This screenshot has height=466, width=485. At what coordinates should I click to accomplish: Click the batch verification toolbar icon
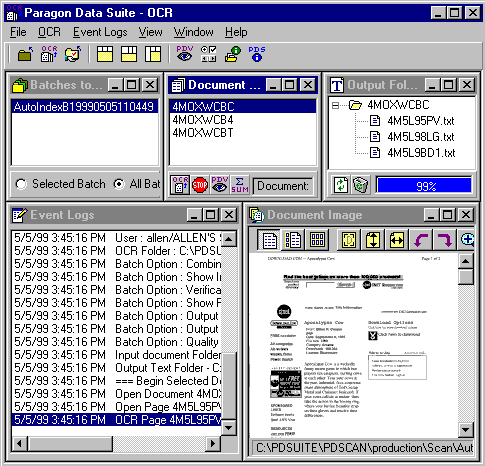[x=72, y=54]
